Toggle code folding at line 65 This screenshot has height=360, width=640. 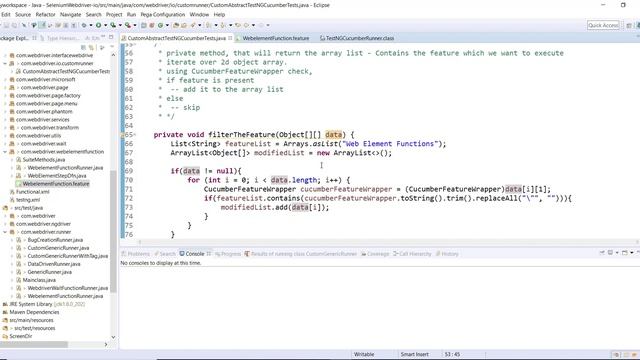coord(135,134)
